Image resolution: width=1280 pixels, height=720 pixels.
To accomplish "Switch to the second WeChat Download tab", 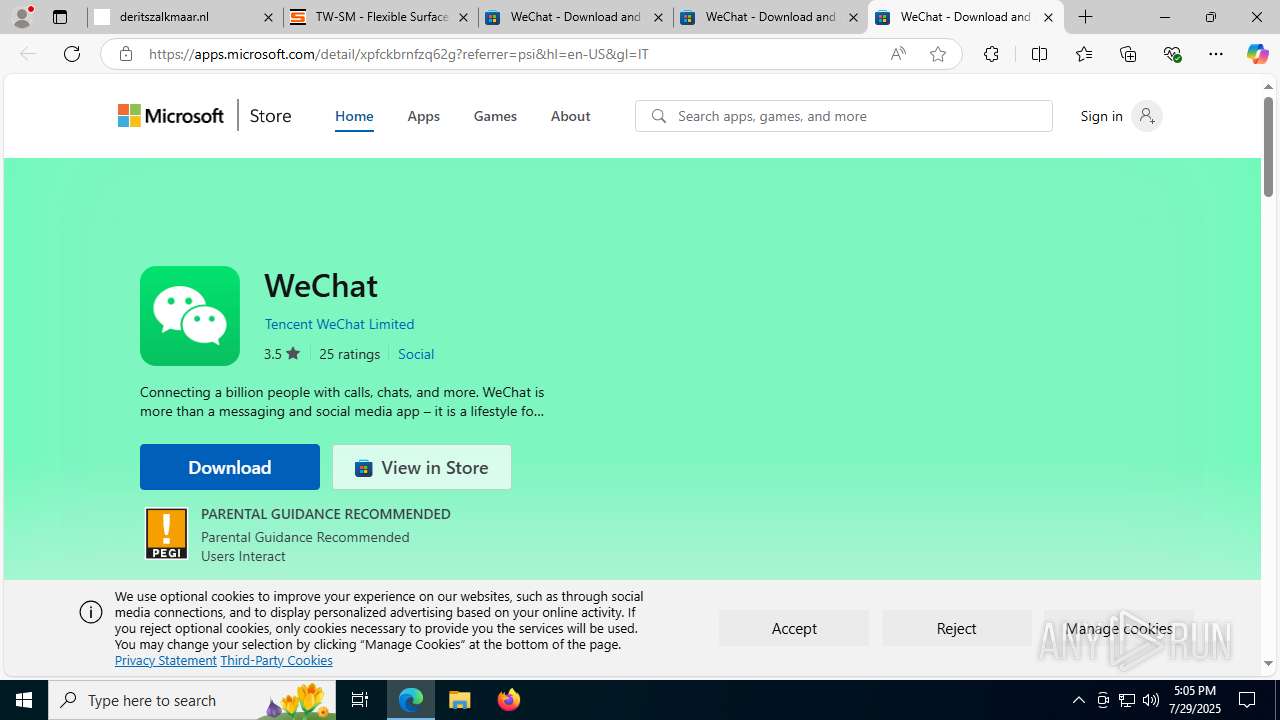I will tap(770, 17).
